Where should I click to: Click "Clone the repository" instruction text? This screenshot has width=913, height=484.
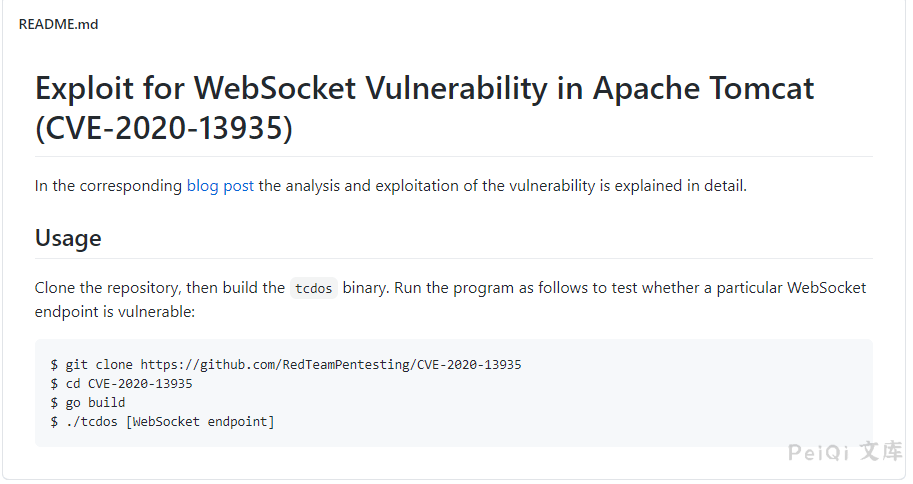point(106,288)
